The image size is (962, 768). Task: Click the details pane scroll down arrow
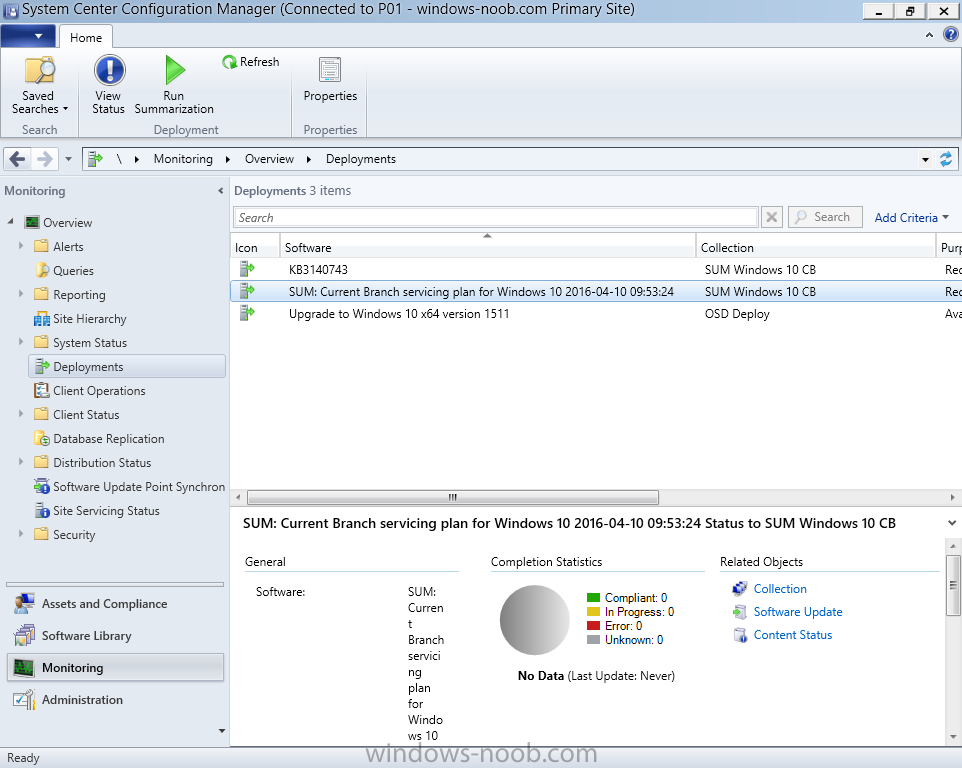953,736
